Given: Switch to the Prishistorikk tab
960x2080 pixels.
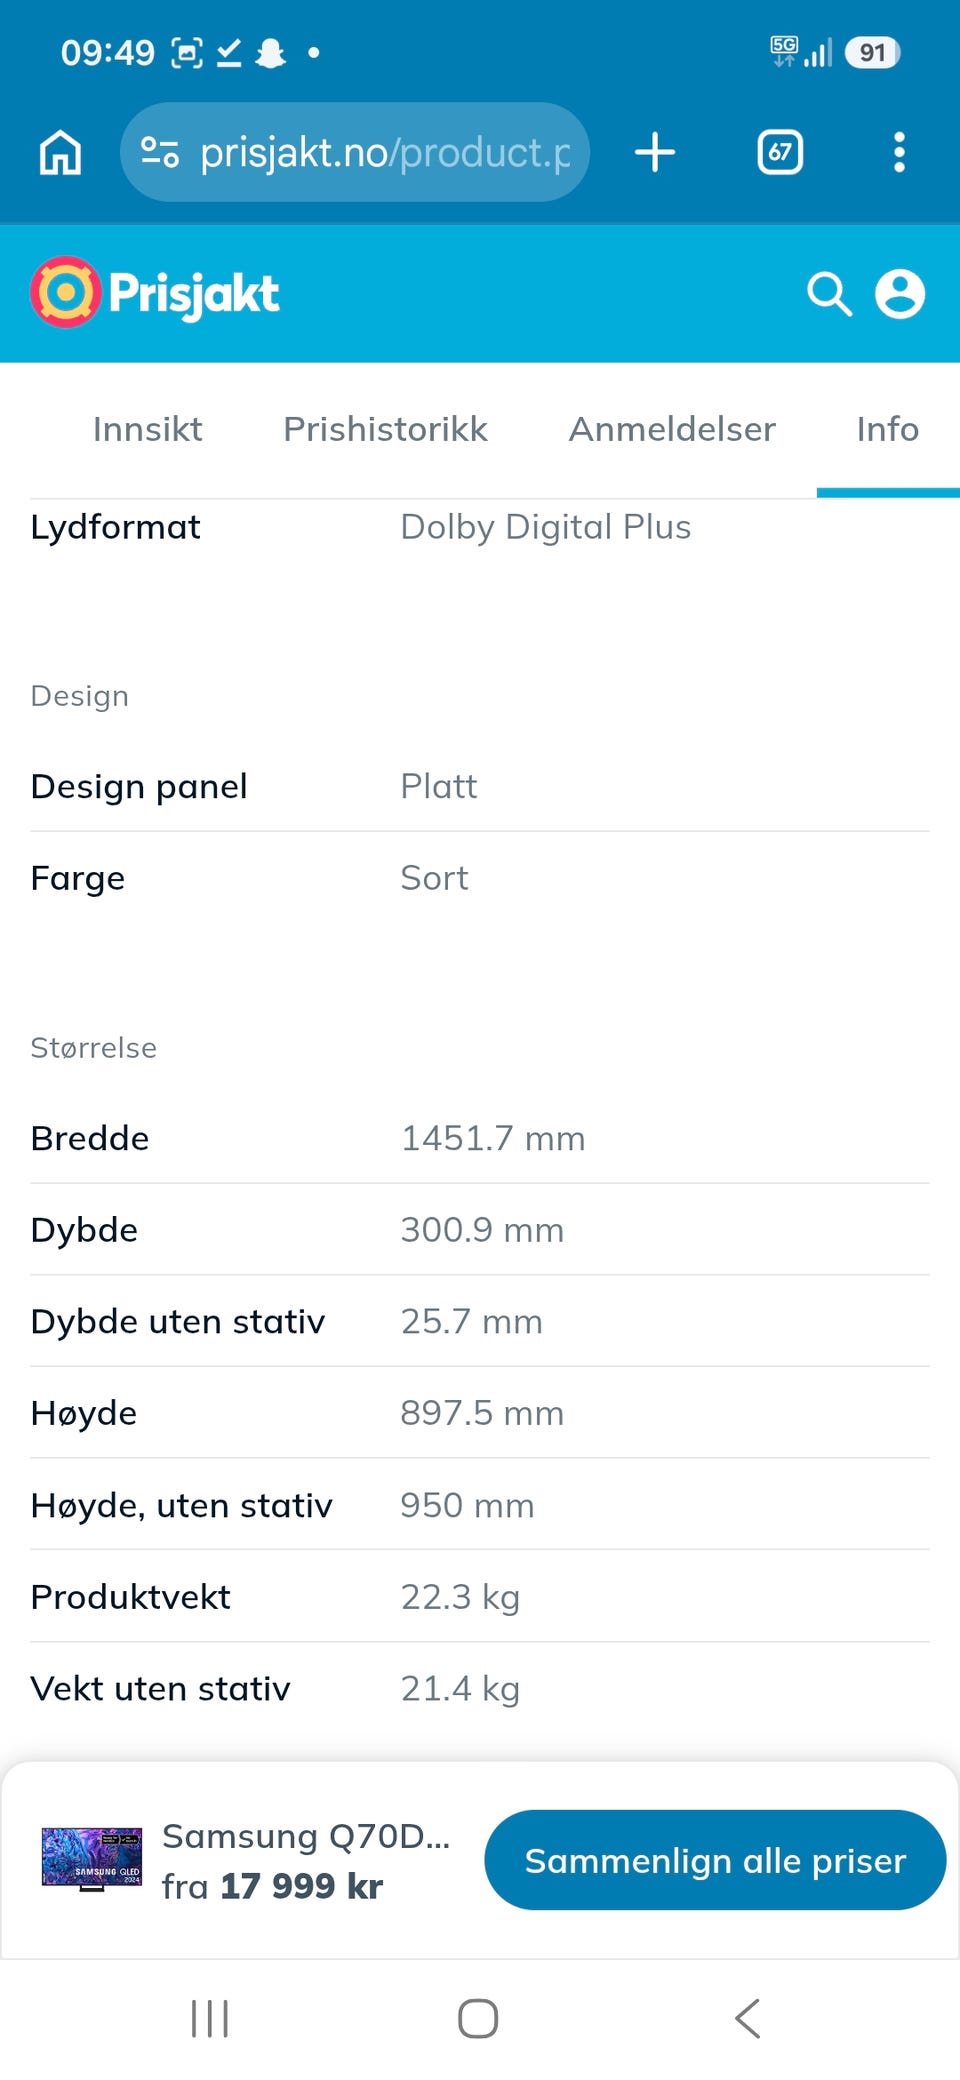Looking at the screenshot, I should tap(385, 429).
